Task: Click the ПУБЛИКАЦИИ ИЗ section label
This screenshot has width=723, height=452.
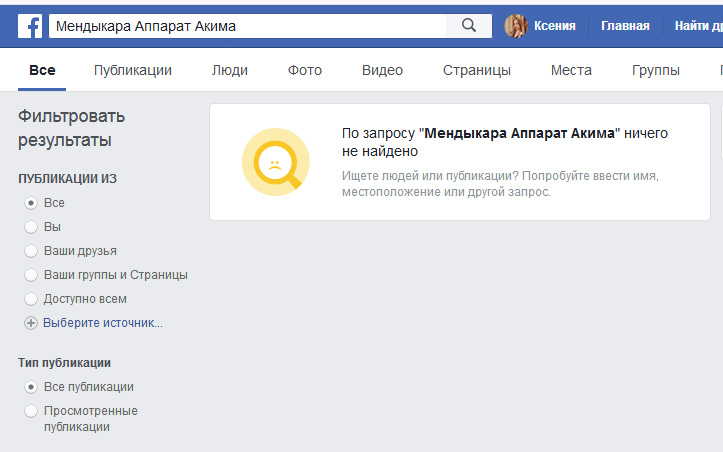Action: 67,178
